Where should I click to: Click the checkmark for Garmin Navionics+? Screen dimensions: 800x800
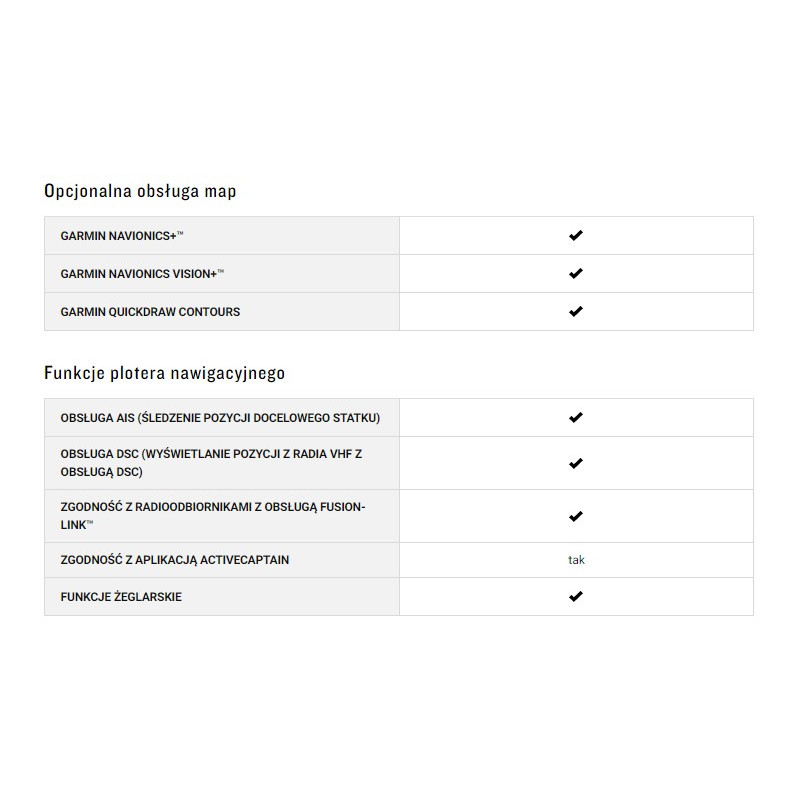coord(575,236)
